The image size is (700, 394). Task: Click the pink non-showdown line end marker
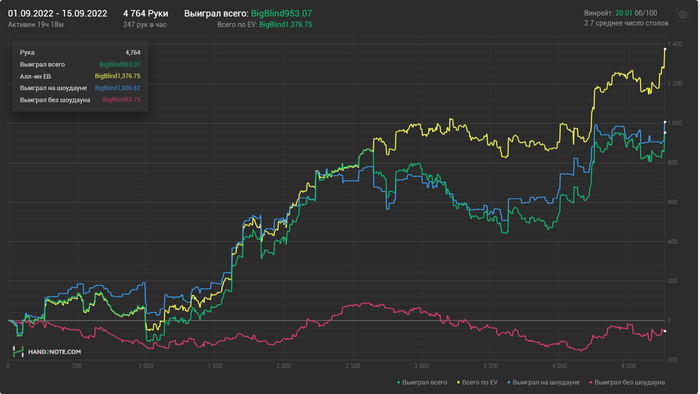[665, 331]
